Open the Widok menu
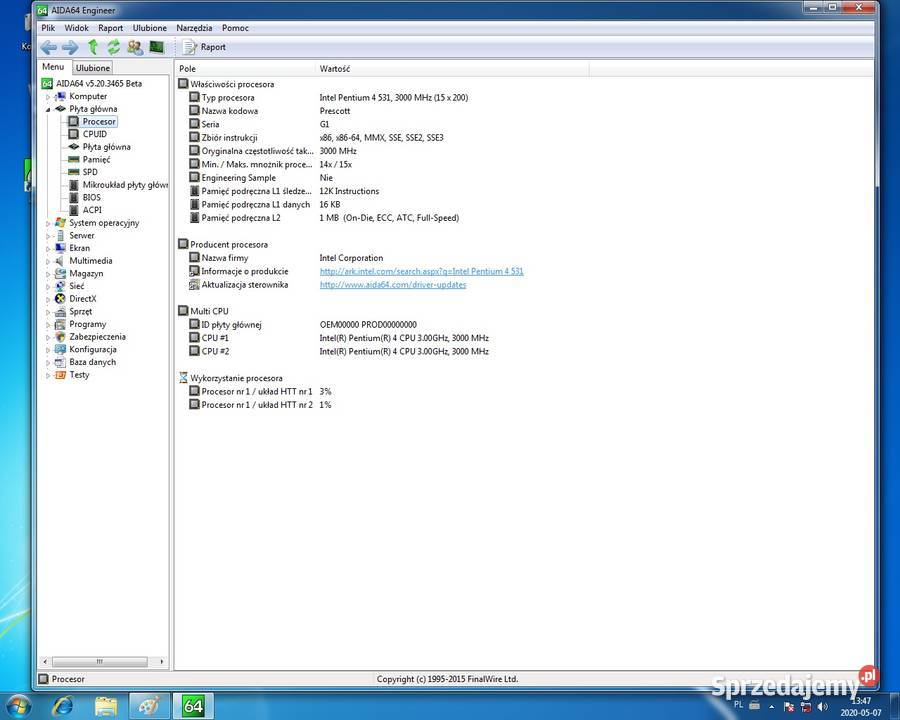This screenshot has width=900, height=720. [x=76, y=28]
